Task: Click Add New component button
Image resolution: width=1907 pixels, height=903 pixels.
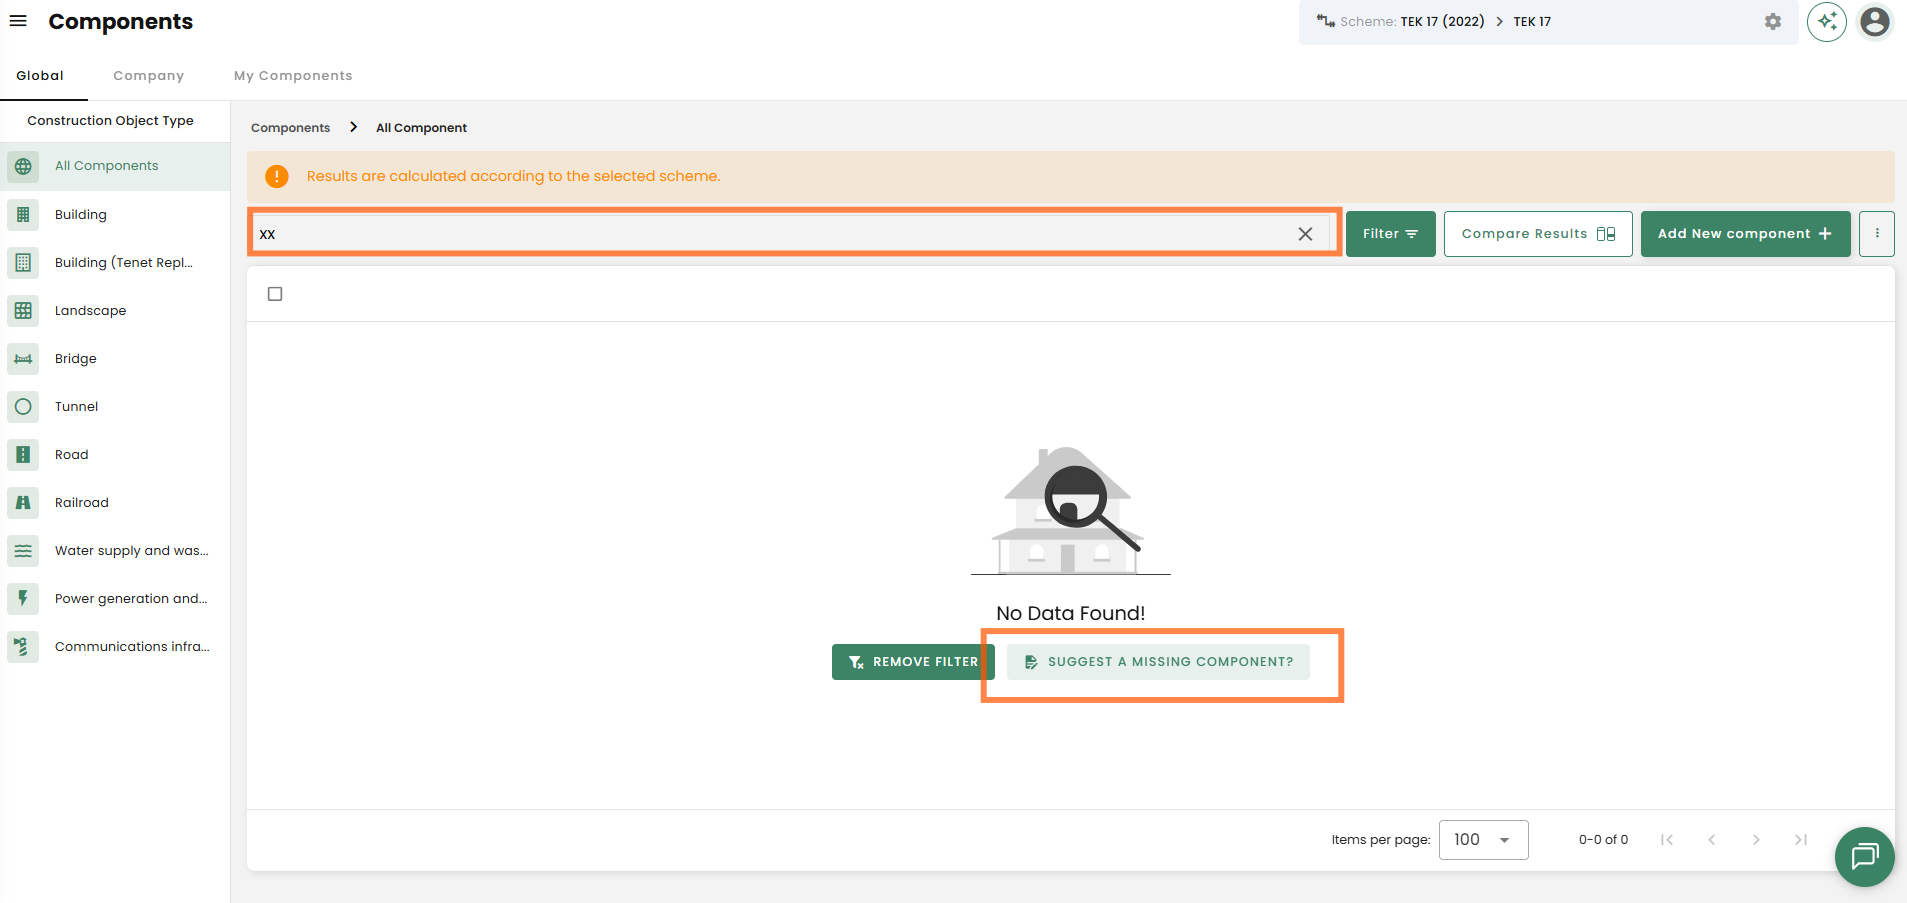Action: (1744, 234)
